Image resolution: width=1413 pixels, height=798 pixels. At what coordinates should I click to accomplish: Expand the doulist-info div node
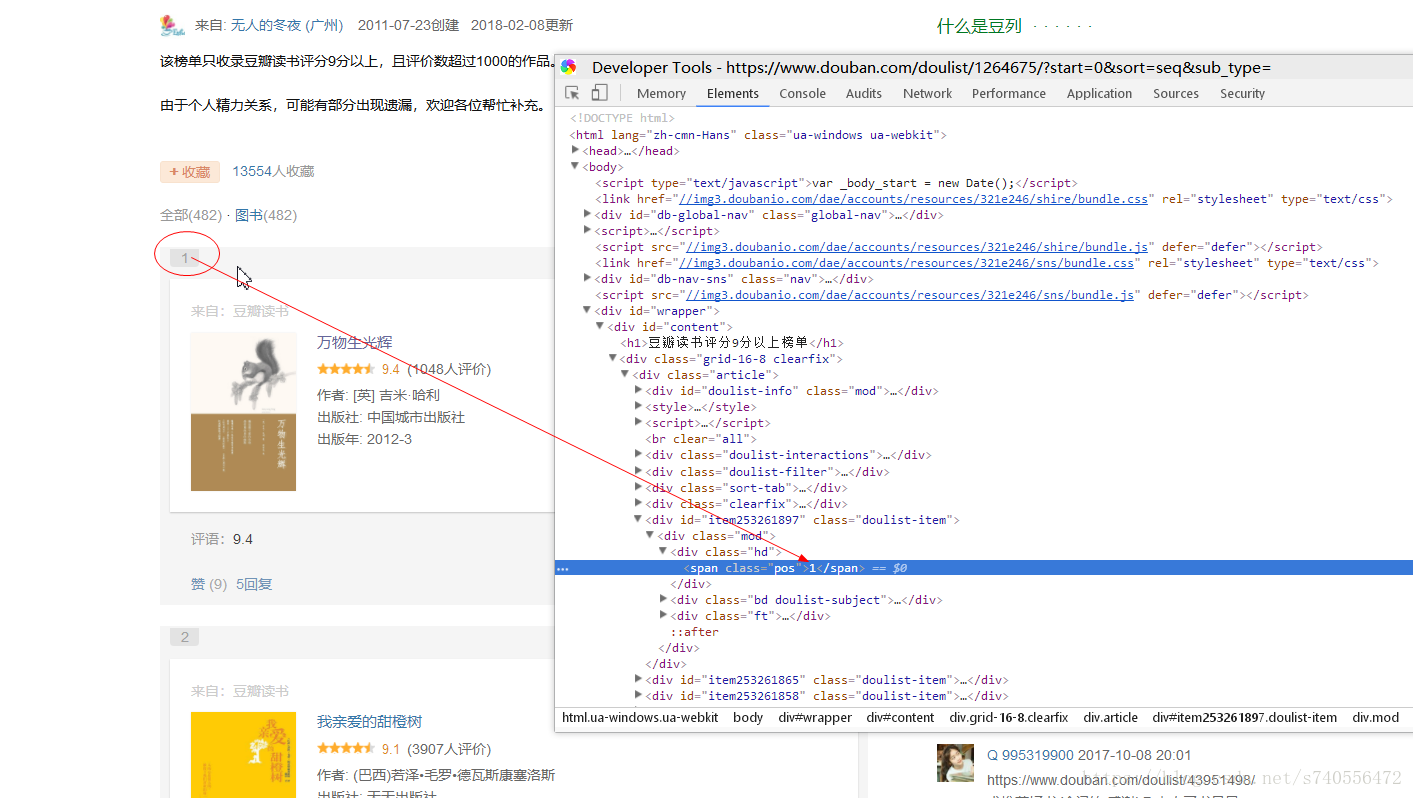coord(638,390)
